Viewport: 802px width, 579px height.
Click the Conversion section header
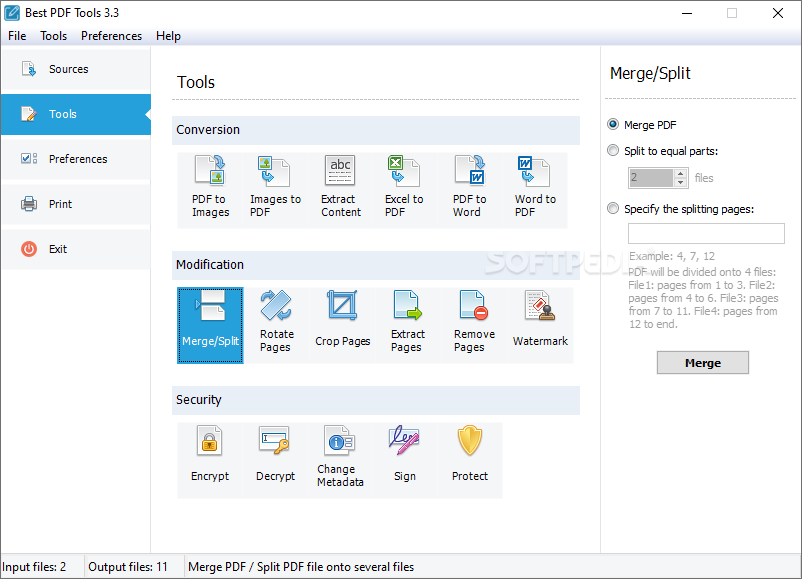click(376, 130)
